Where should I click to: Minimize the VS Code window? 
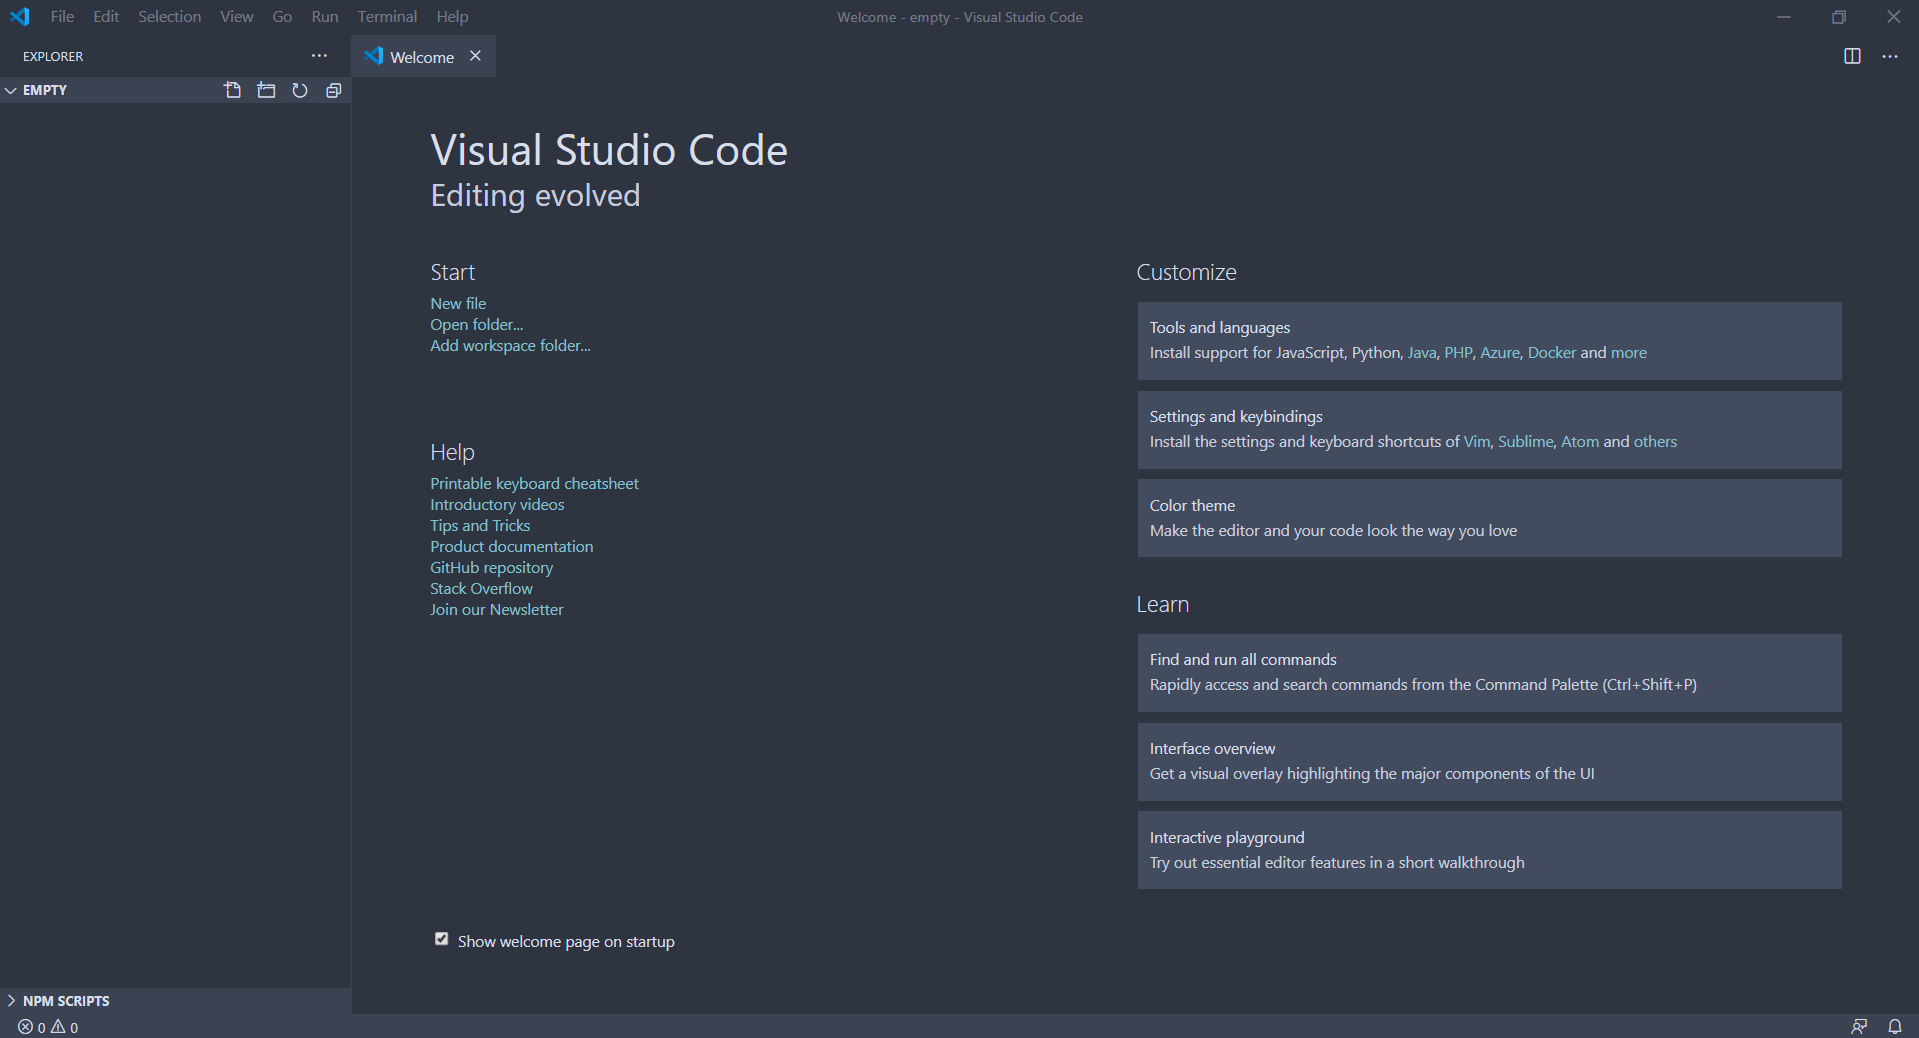coord(1784,17)
